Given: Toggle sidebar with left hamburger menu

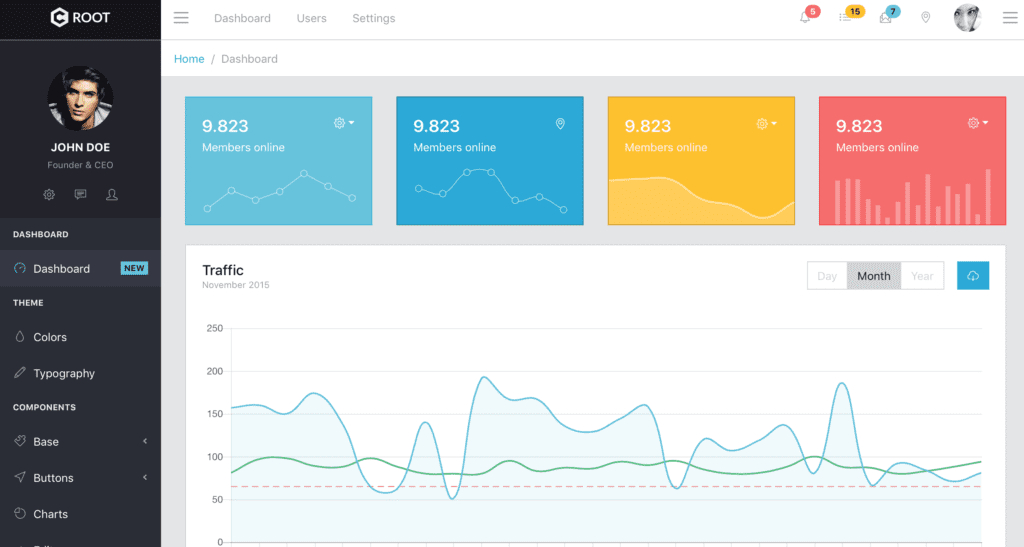Looking at the screenshot, I should click(x=181, y=18).
